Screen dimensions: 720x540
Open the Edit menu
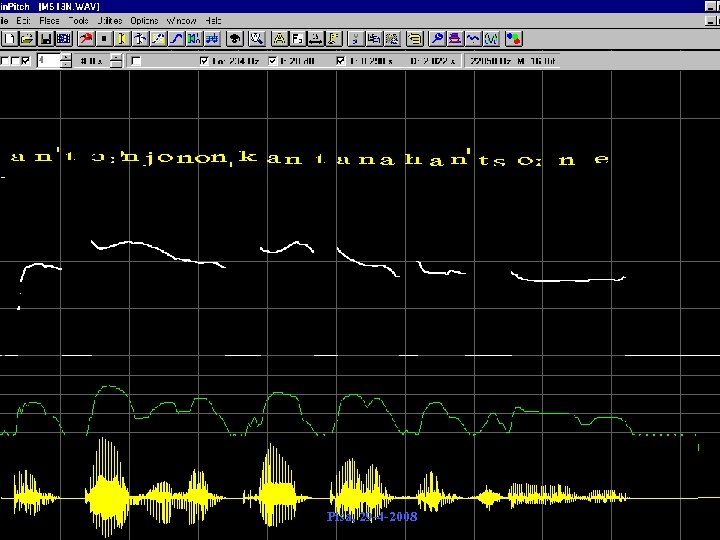(23, 21)
